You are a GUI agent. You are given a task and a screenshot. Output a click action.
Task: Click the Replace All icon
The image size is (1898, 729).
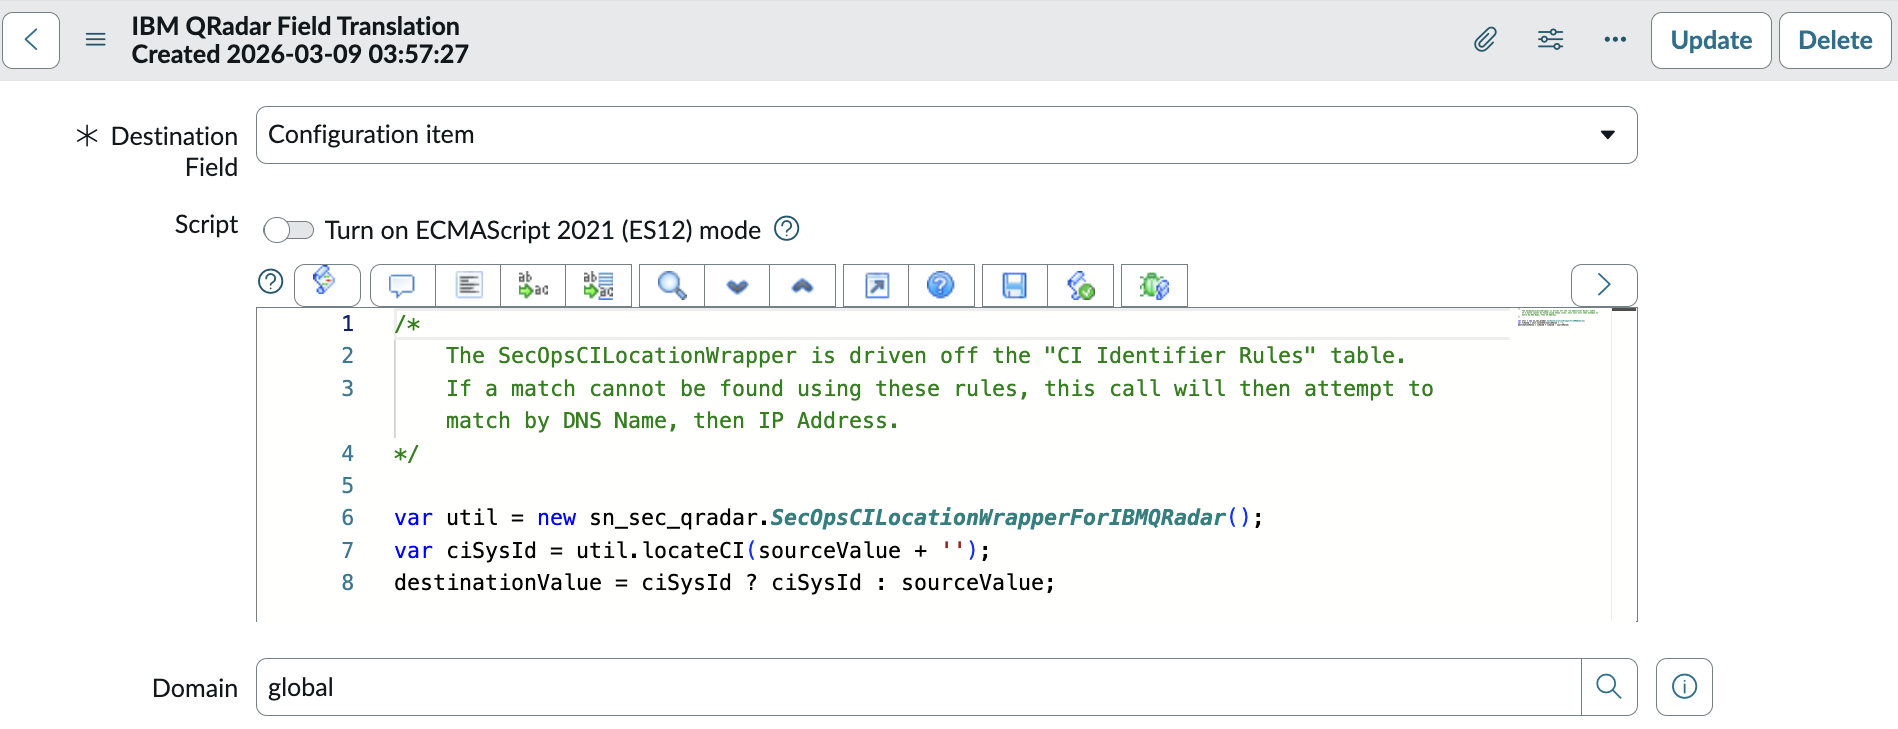[x=598, y=286]
